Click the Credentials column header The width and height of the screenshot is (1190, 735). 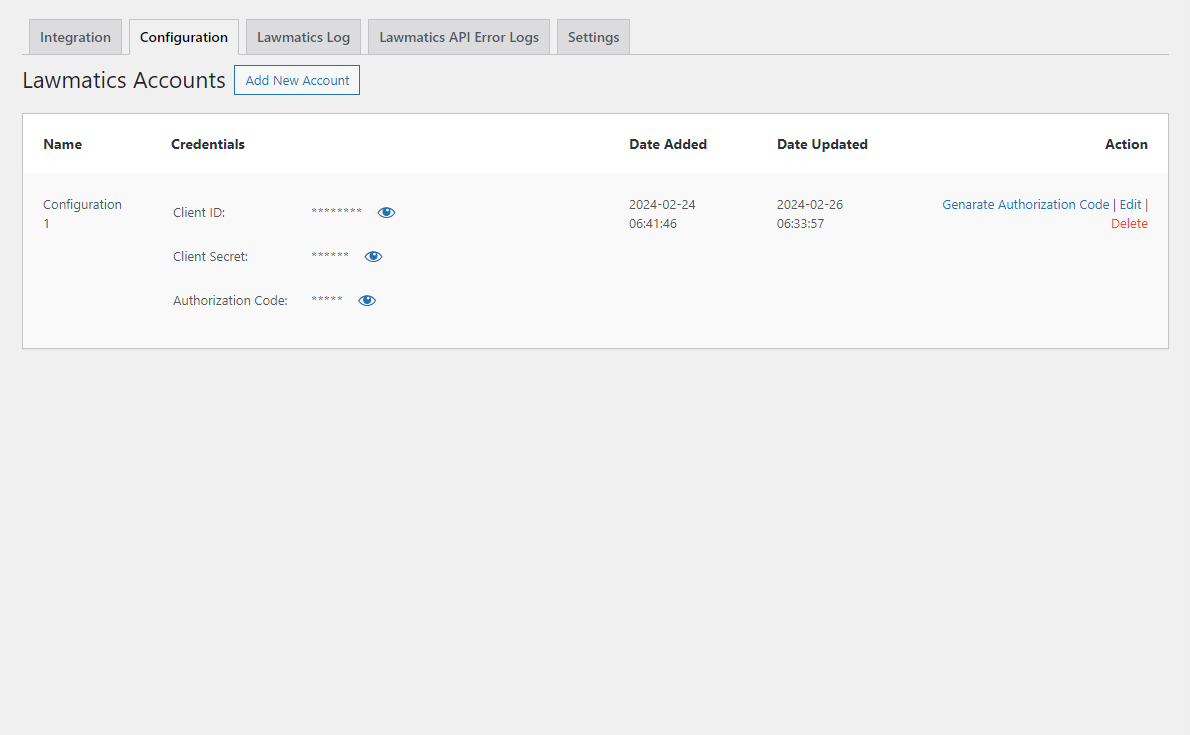click(x=208, y=144)
